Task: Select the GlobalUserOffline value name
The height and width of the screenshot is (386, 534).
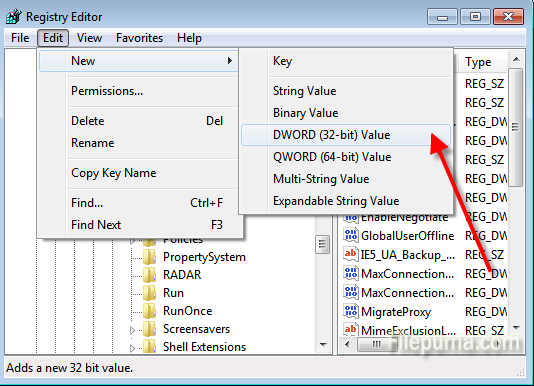Action: tap(408, 236)
